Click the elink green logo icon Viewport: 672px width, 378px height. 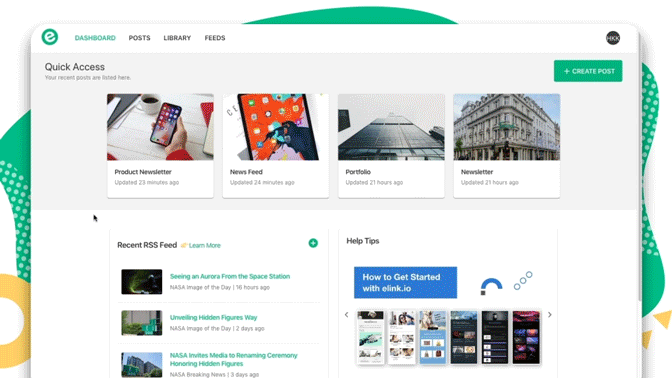pyautogui.click(x=50, y=37)
